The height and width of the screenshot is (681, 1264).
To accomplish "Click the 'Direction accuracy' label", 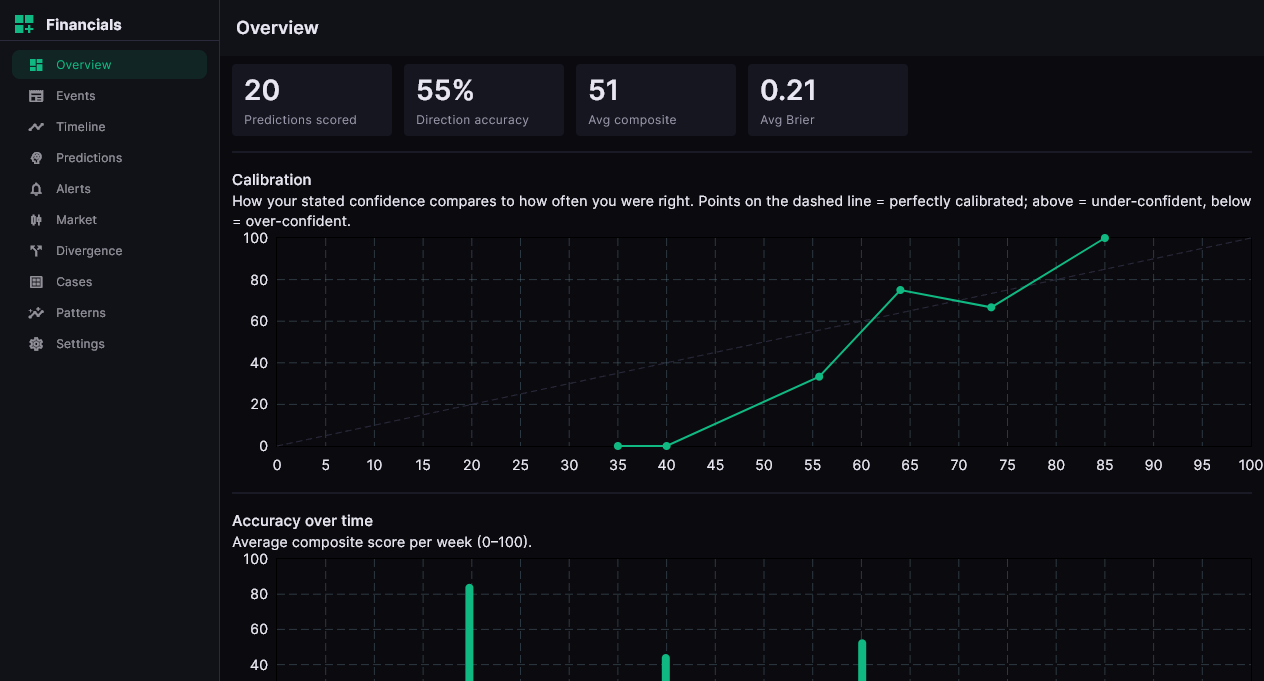I will coord(472,120).
